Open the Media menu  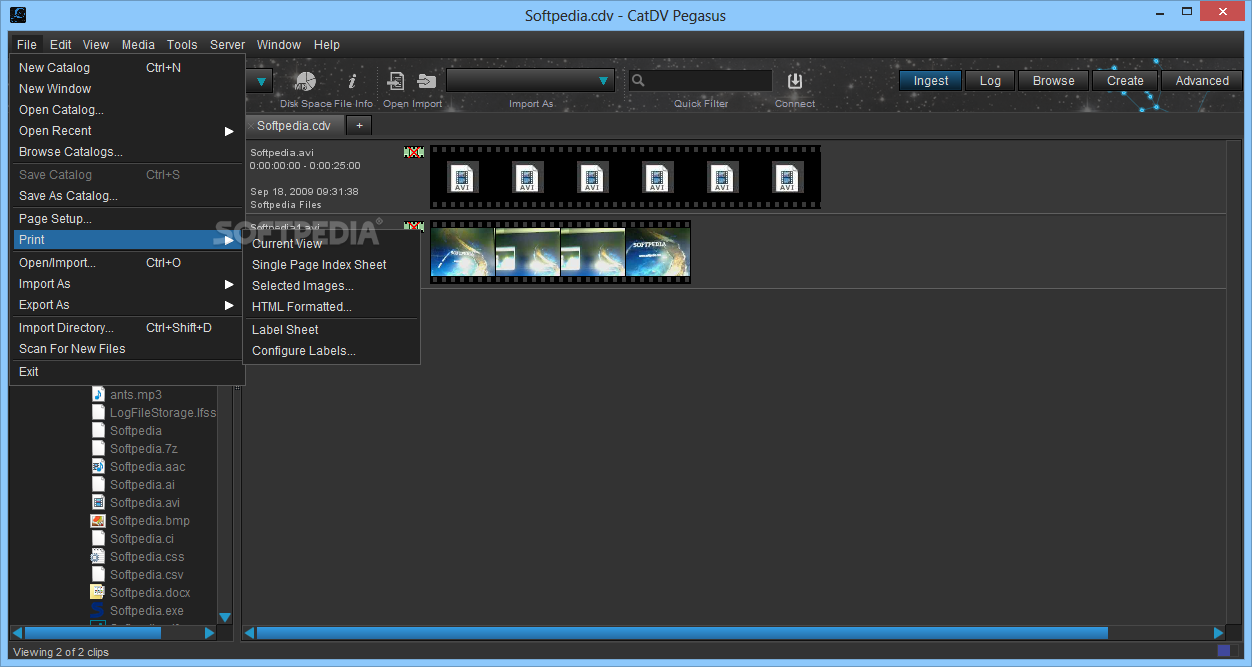click(138, 45)
